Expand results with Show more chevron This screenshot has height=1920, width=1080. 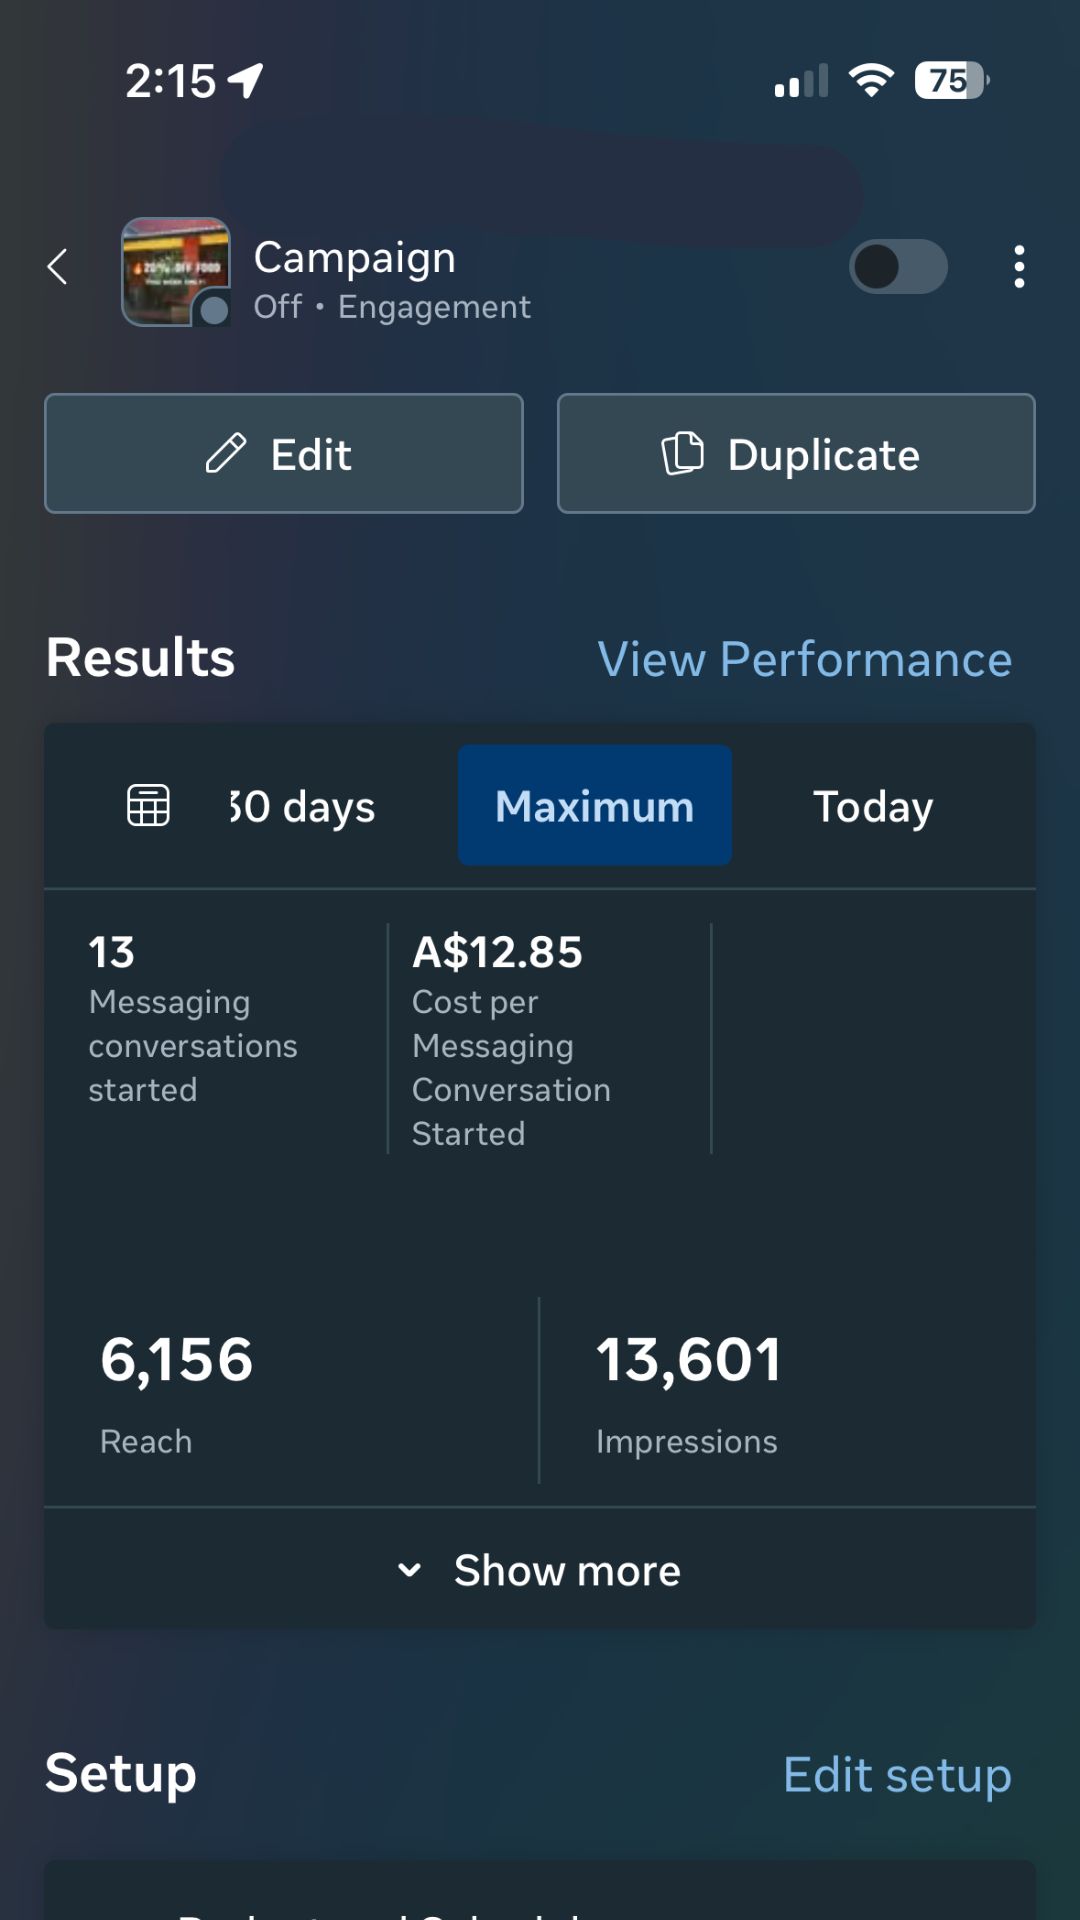point(409,1570)
